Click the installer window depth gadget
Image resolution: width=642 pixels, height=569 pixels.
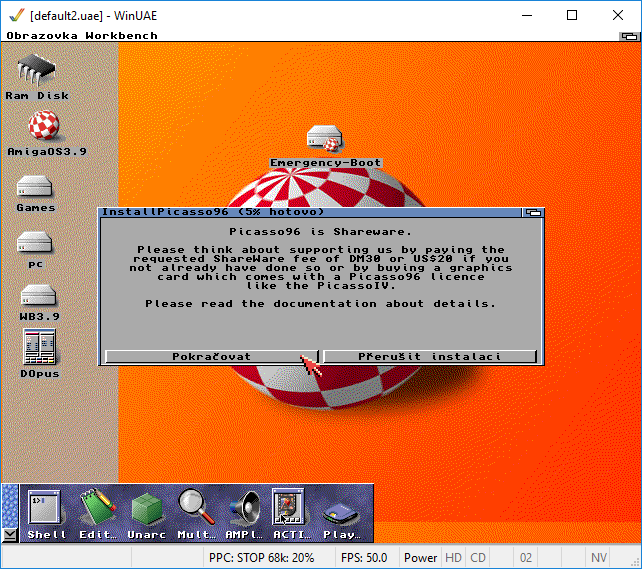tap(535, 212)
